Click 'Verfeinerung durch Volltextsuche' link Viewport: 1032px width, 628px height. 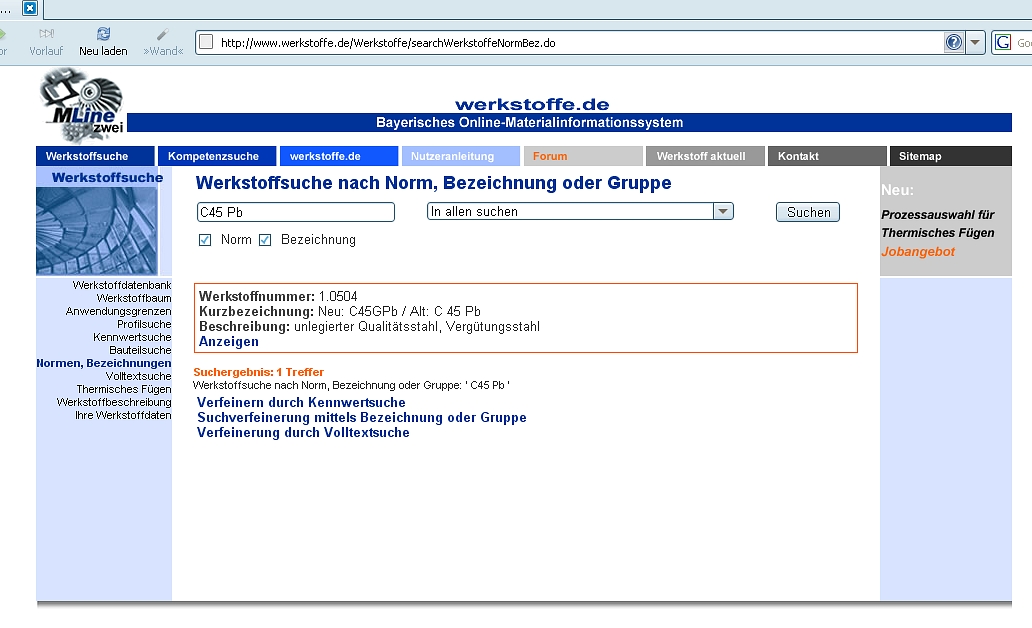tap(303, 432)
